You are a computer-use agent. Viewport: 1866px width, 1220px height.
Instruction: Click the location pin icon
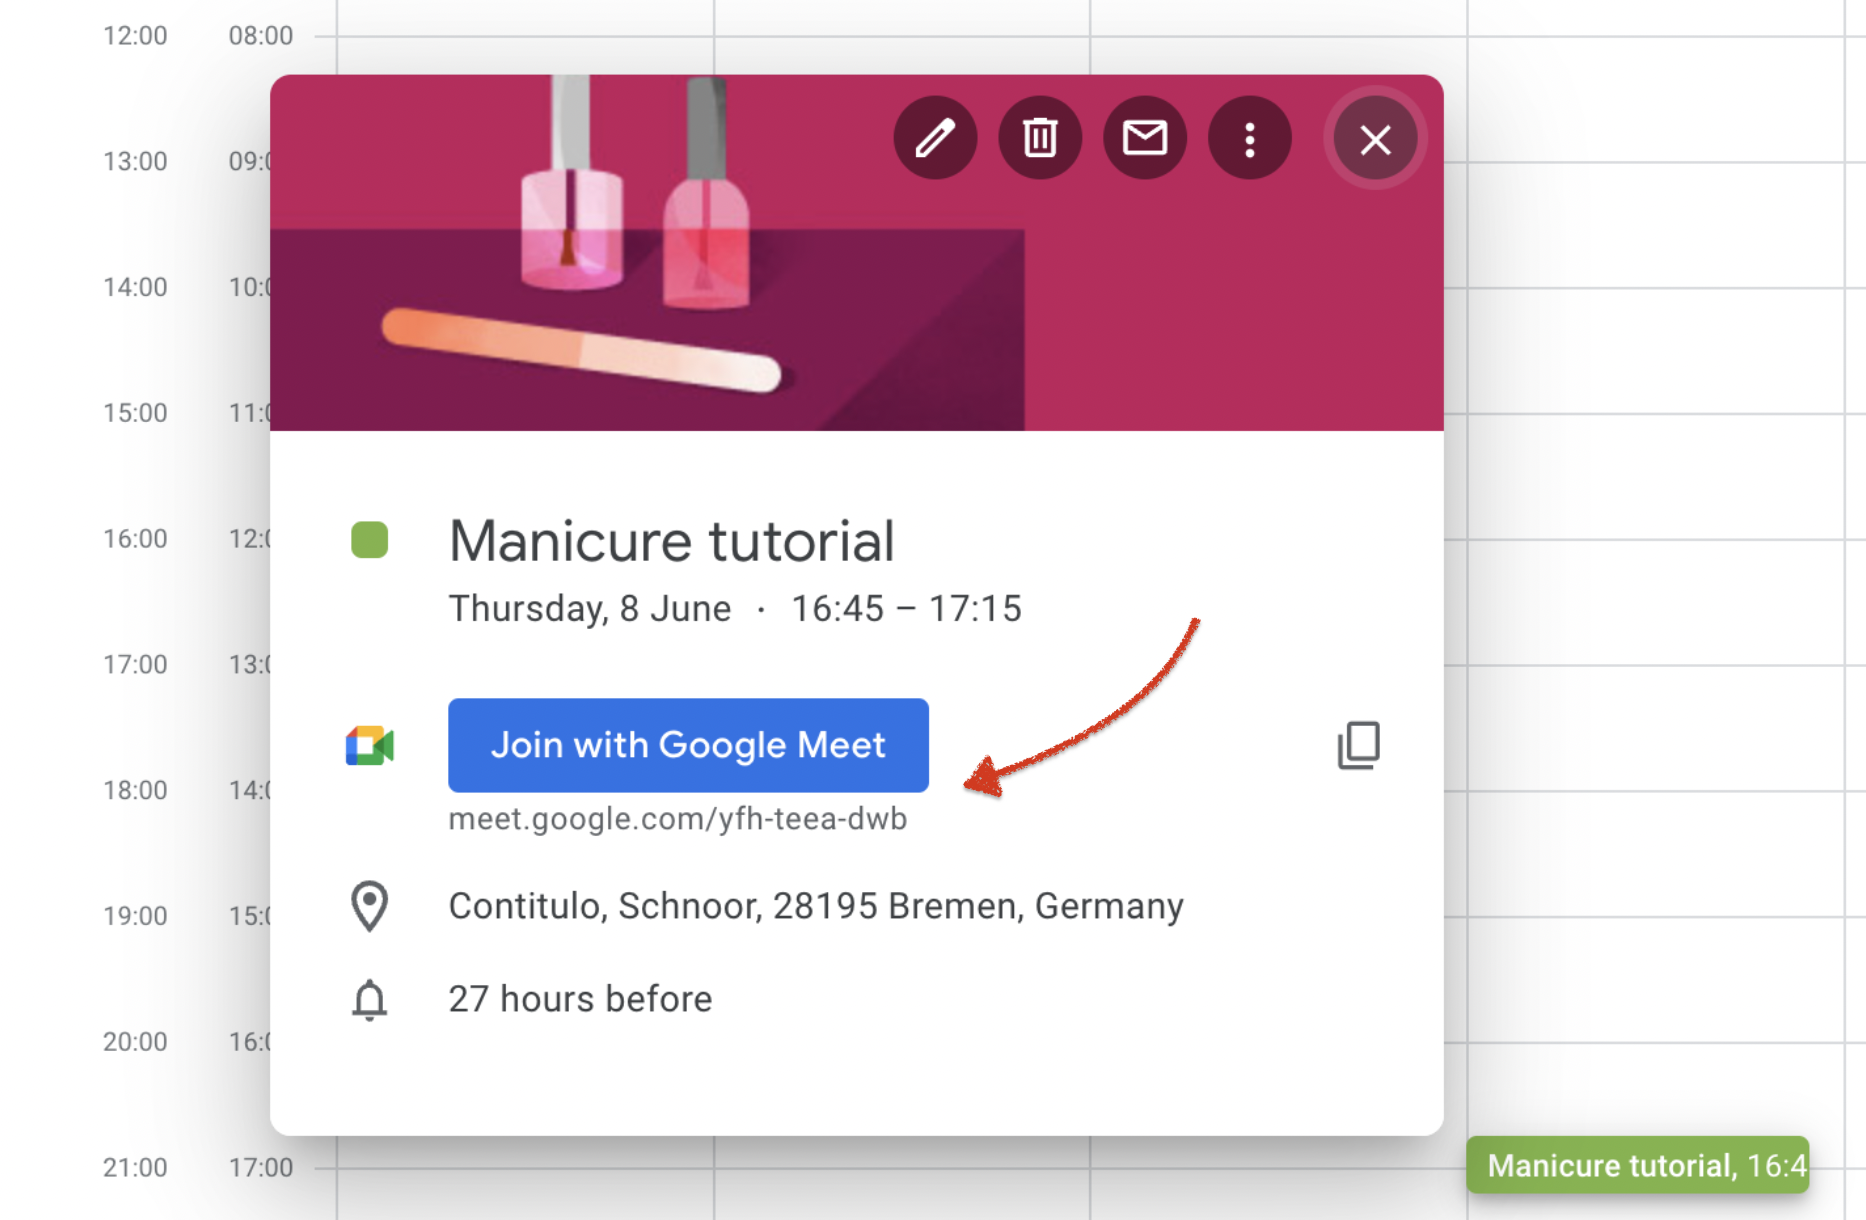pyautogui.click(x=369, y=906)
